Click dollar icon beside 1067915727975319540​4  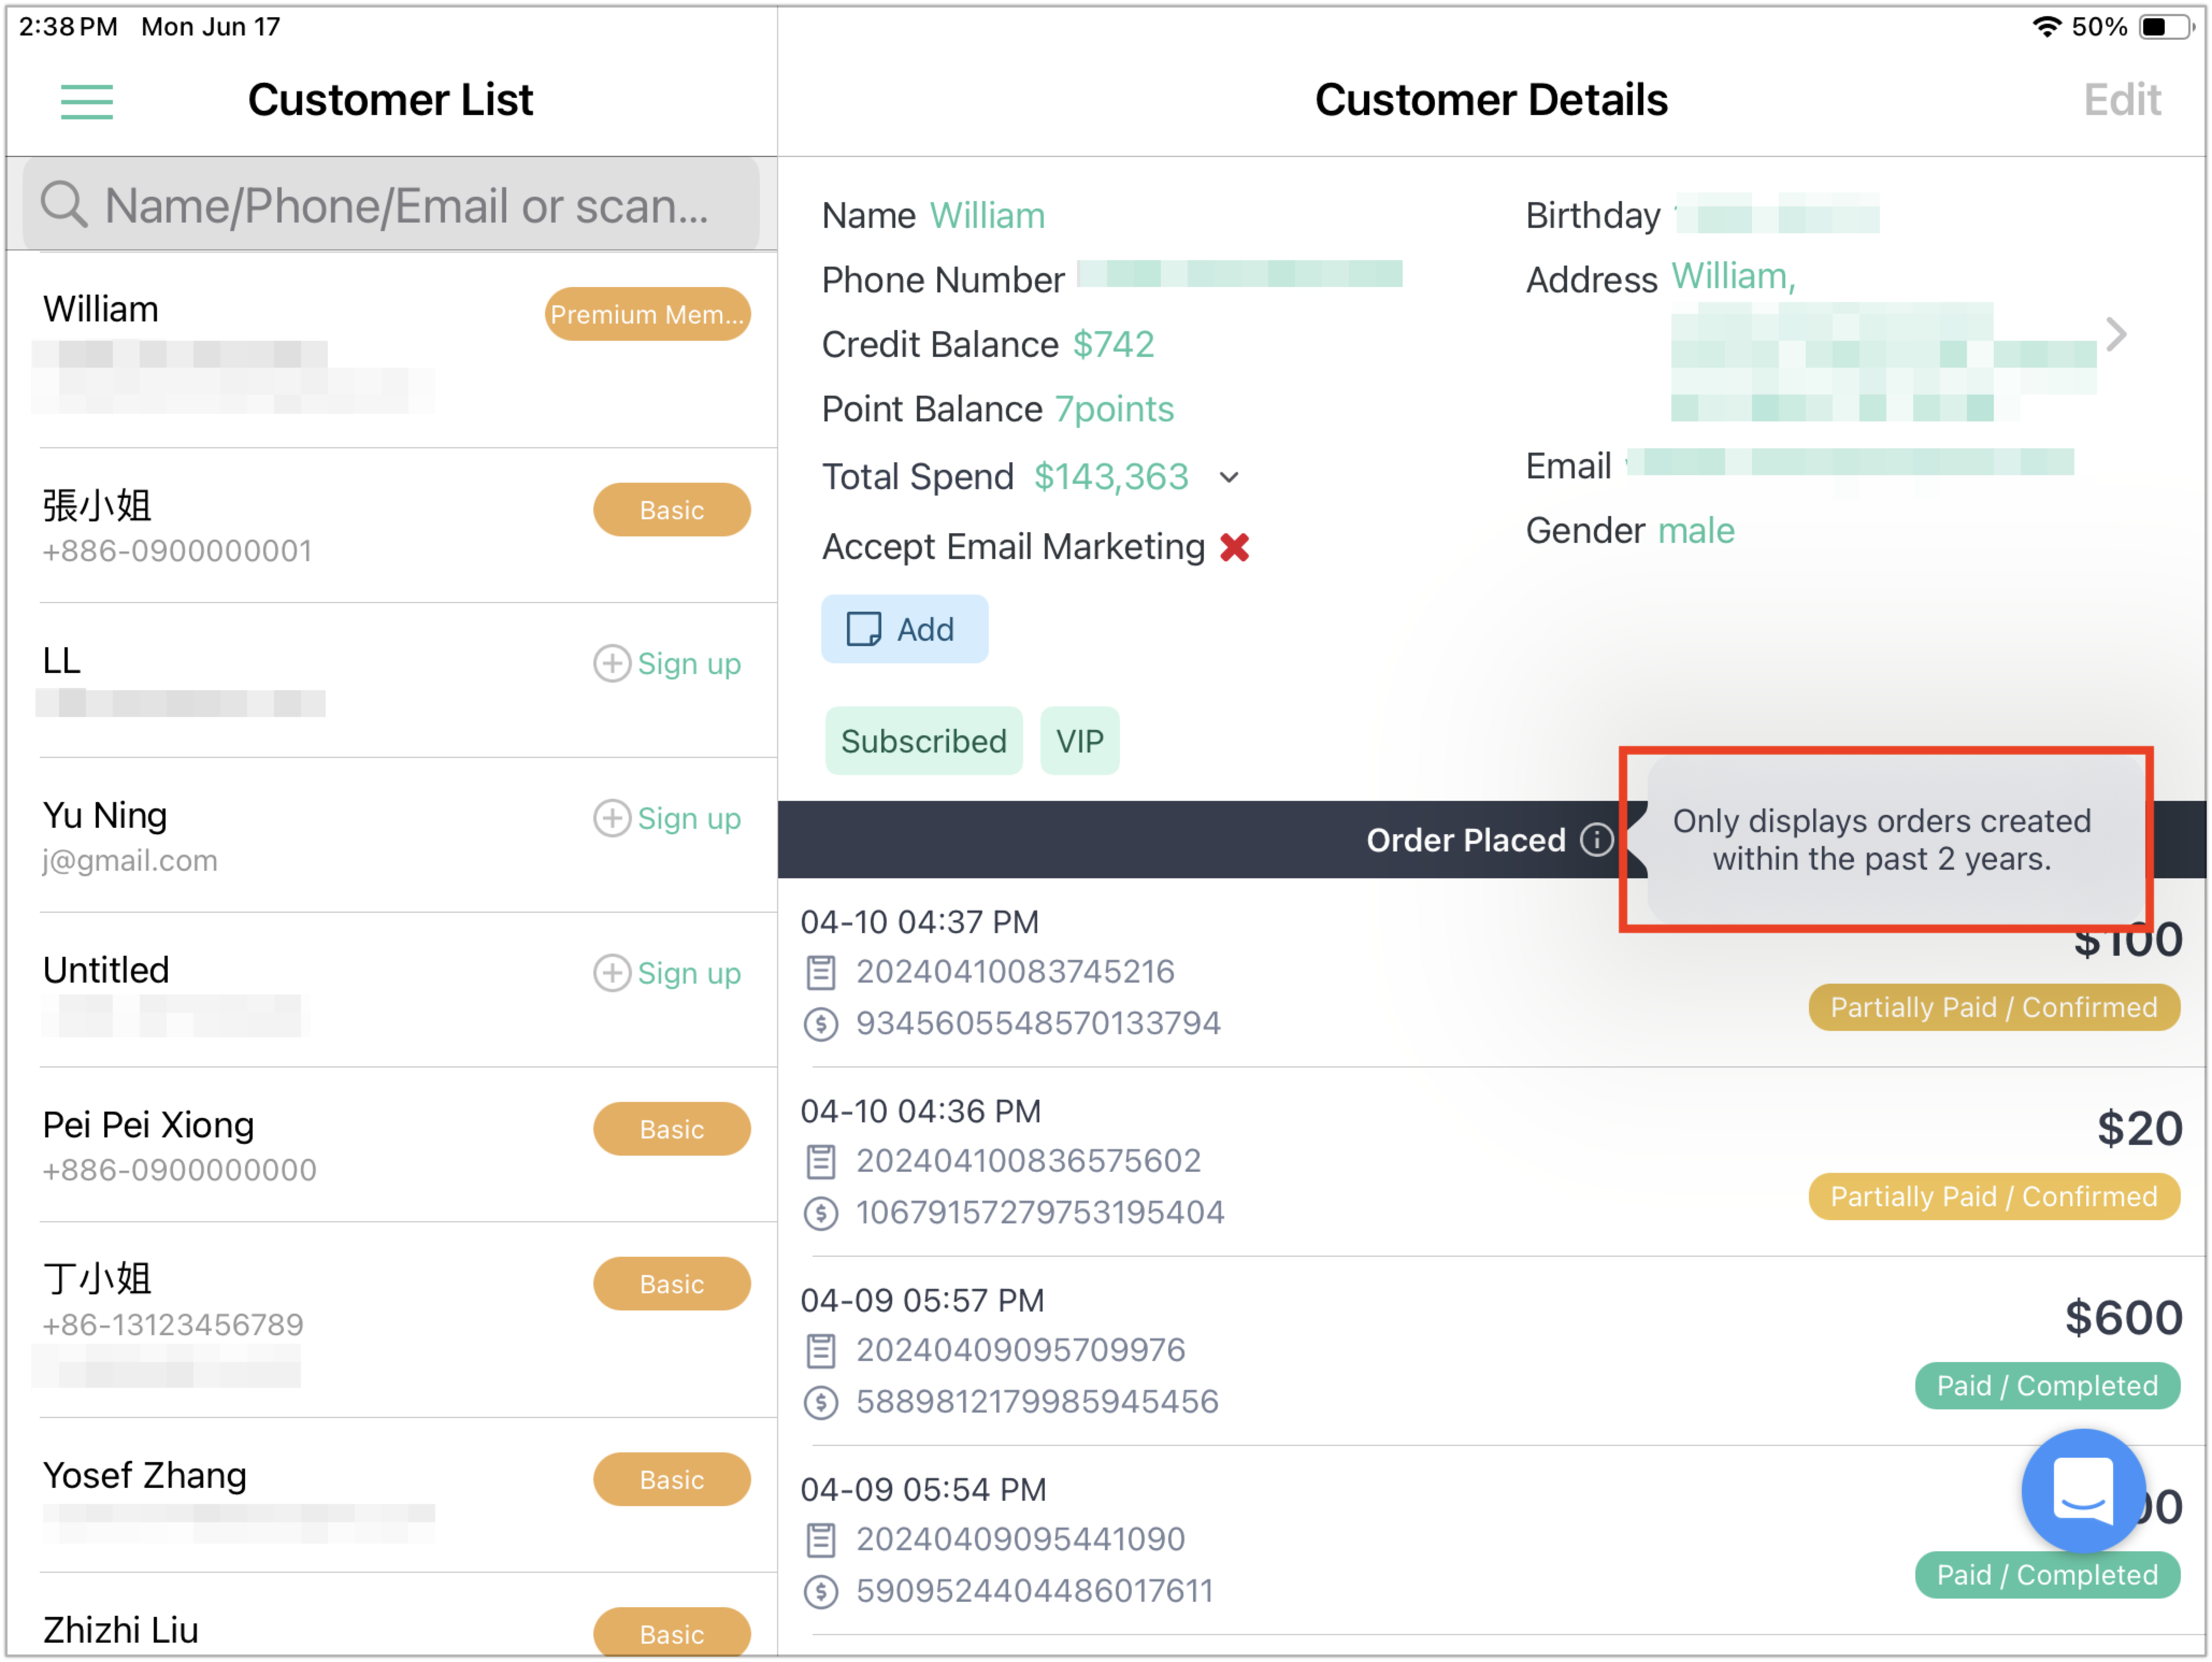coord(821,1213)
